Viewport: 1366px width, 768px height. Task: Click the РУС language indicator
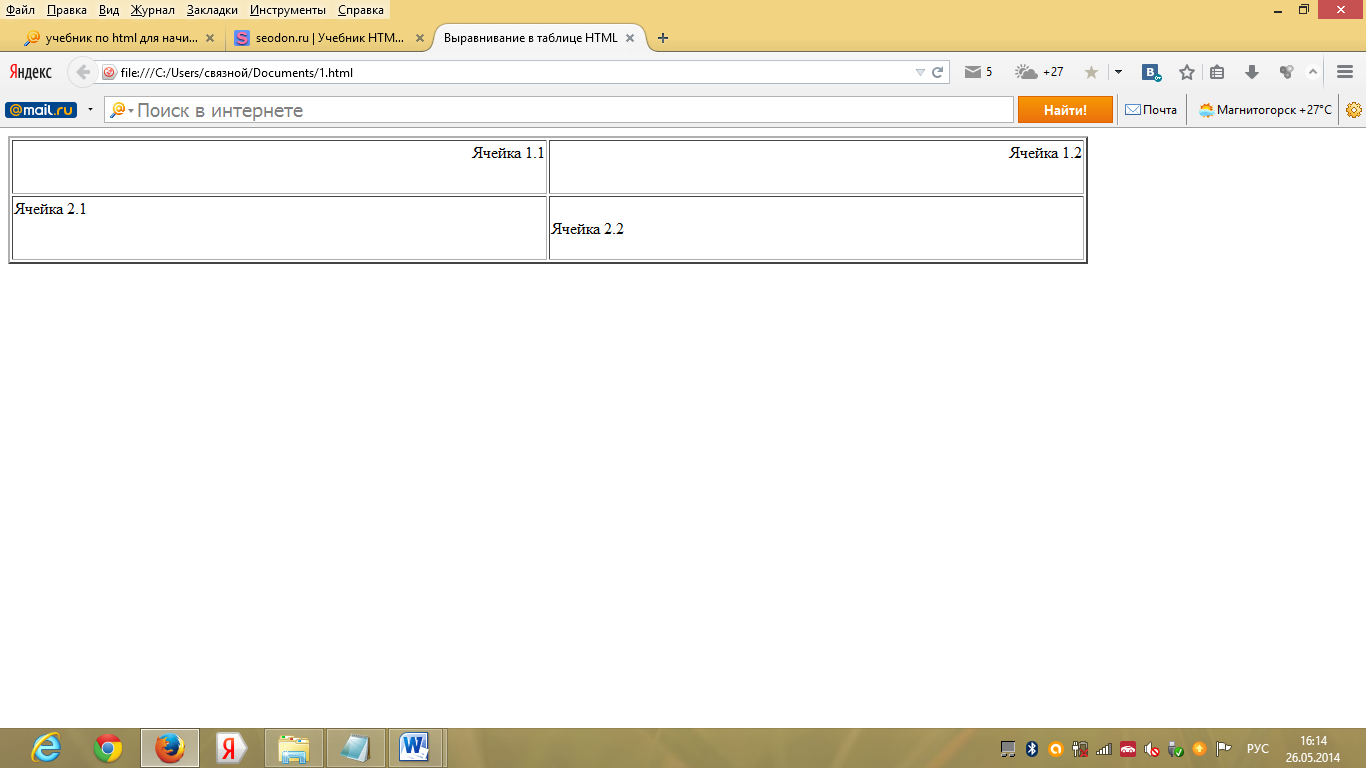[1258, 749]
